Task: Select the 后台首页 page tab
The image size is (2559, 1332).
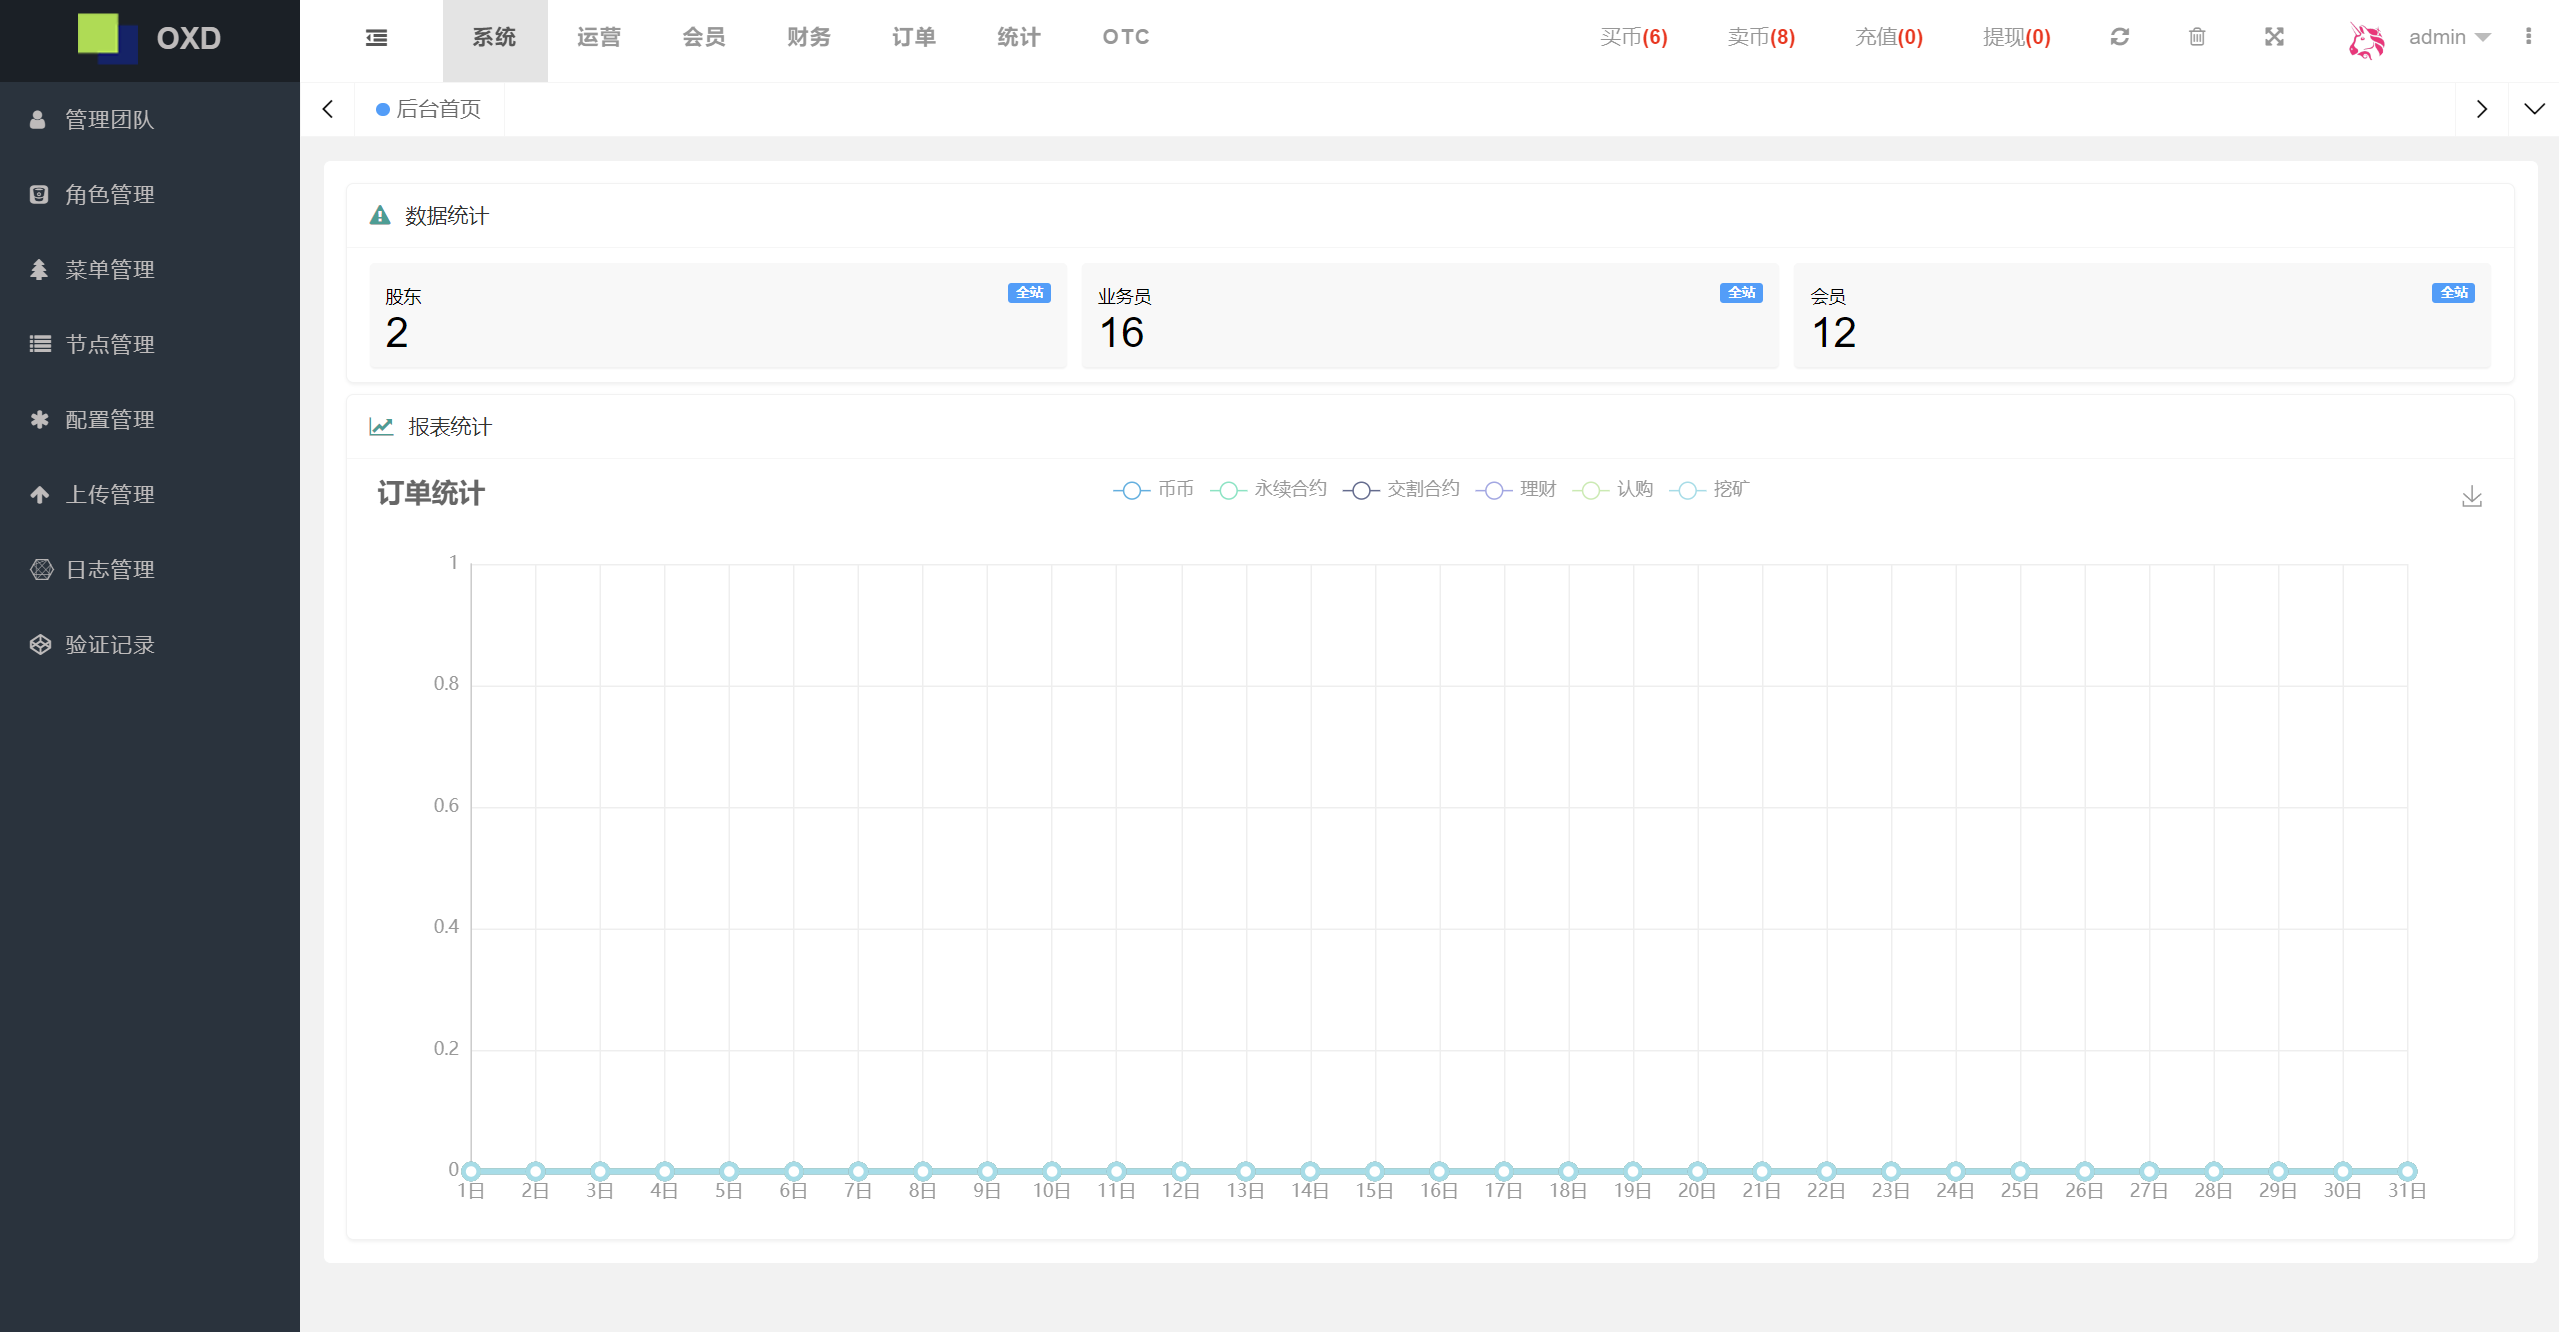Action: pos(430,109)
